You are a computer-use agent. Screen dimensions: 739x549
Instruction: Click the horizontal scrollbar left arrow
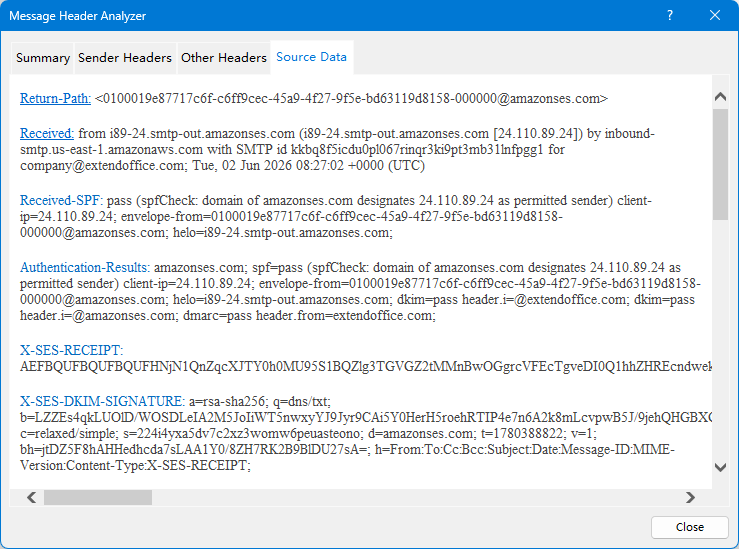tap(32, 498)
